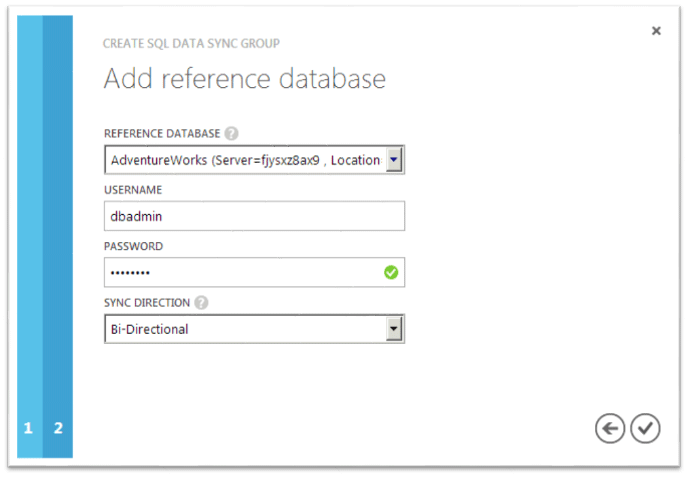
Task: Click the green password validation checkmark
Action: coord(391,273)
